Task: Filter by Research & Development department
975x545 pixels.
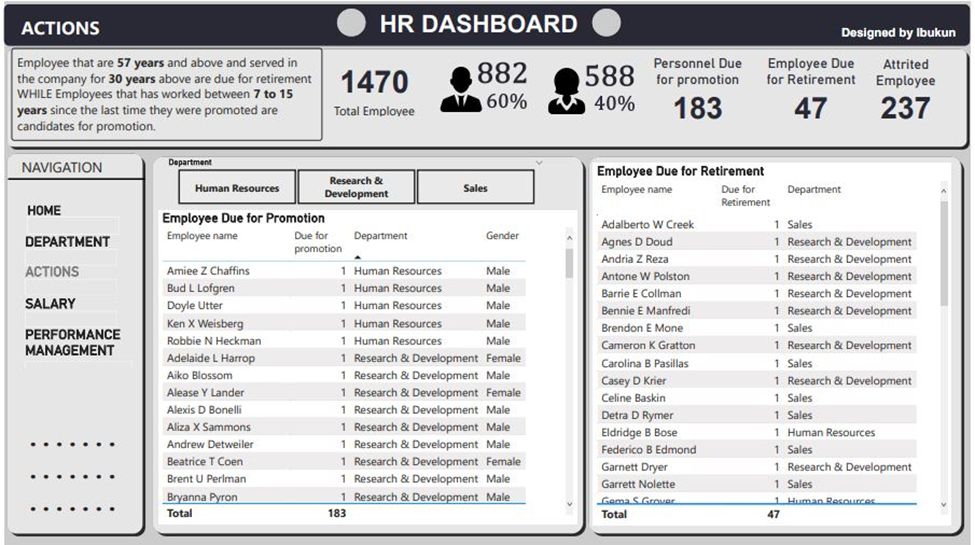Action: 356,187
